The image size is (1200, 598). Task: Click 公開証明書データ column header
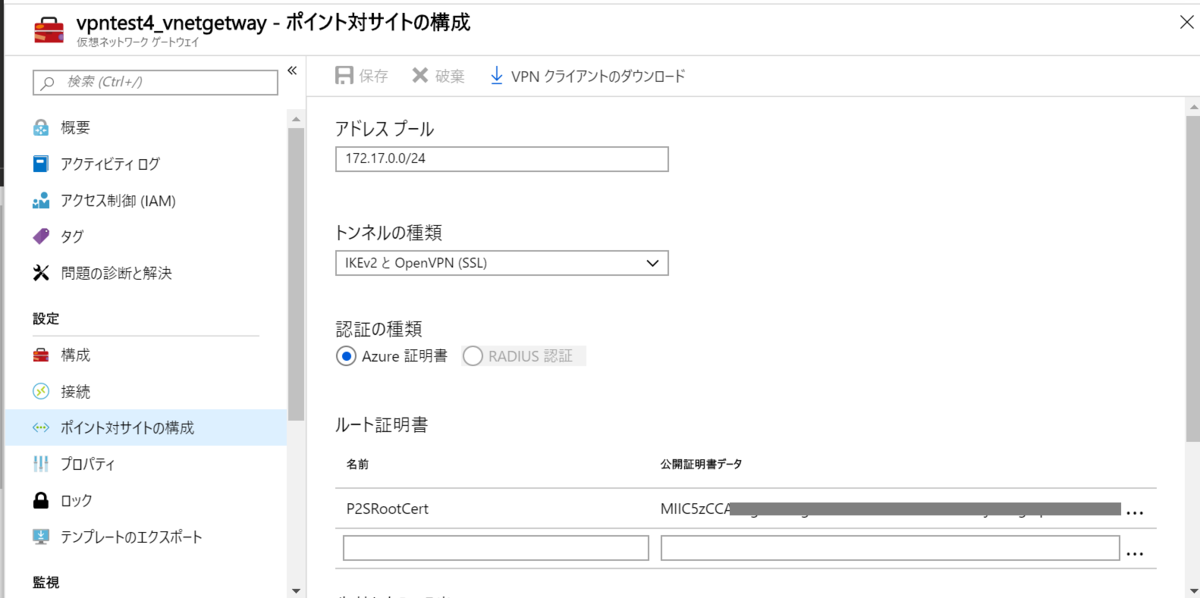tap(701, 465)
